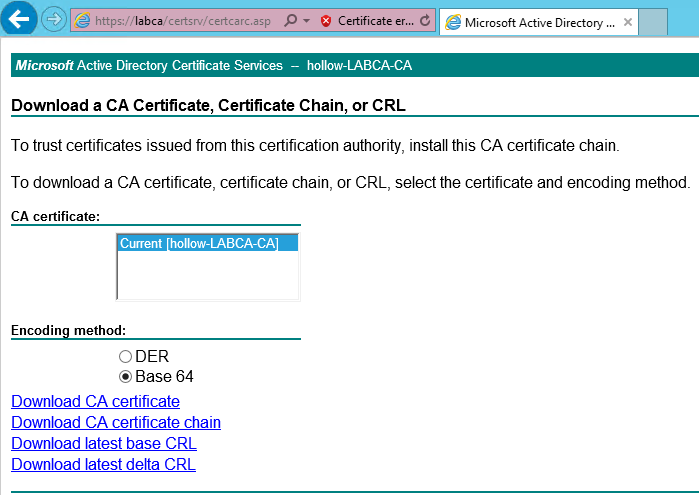Download the latest delta CRL
The width and height of the screenshot is (699, 495).
[x=103, y=464]
